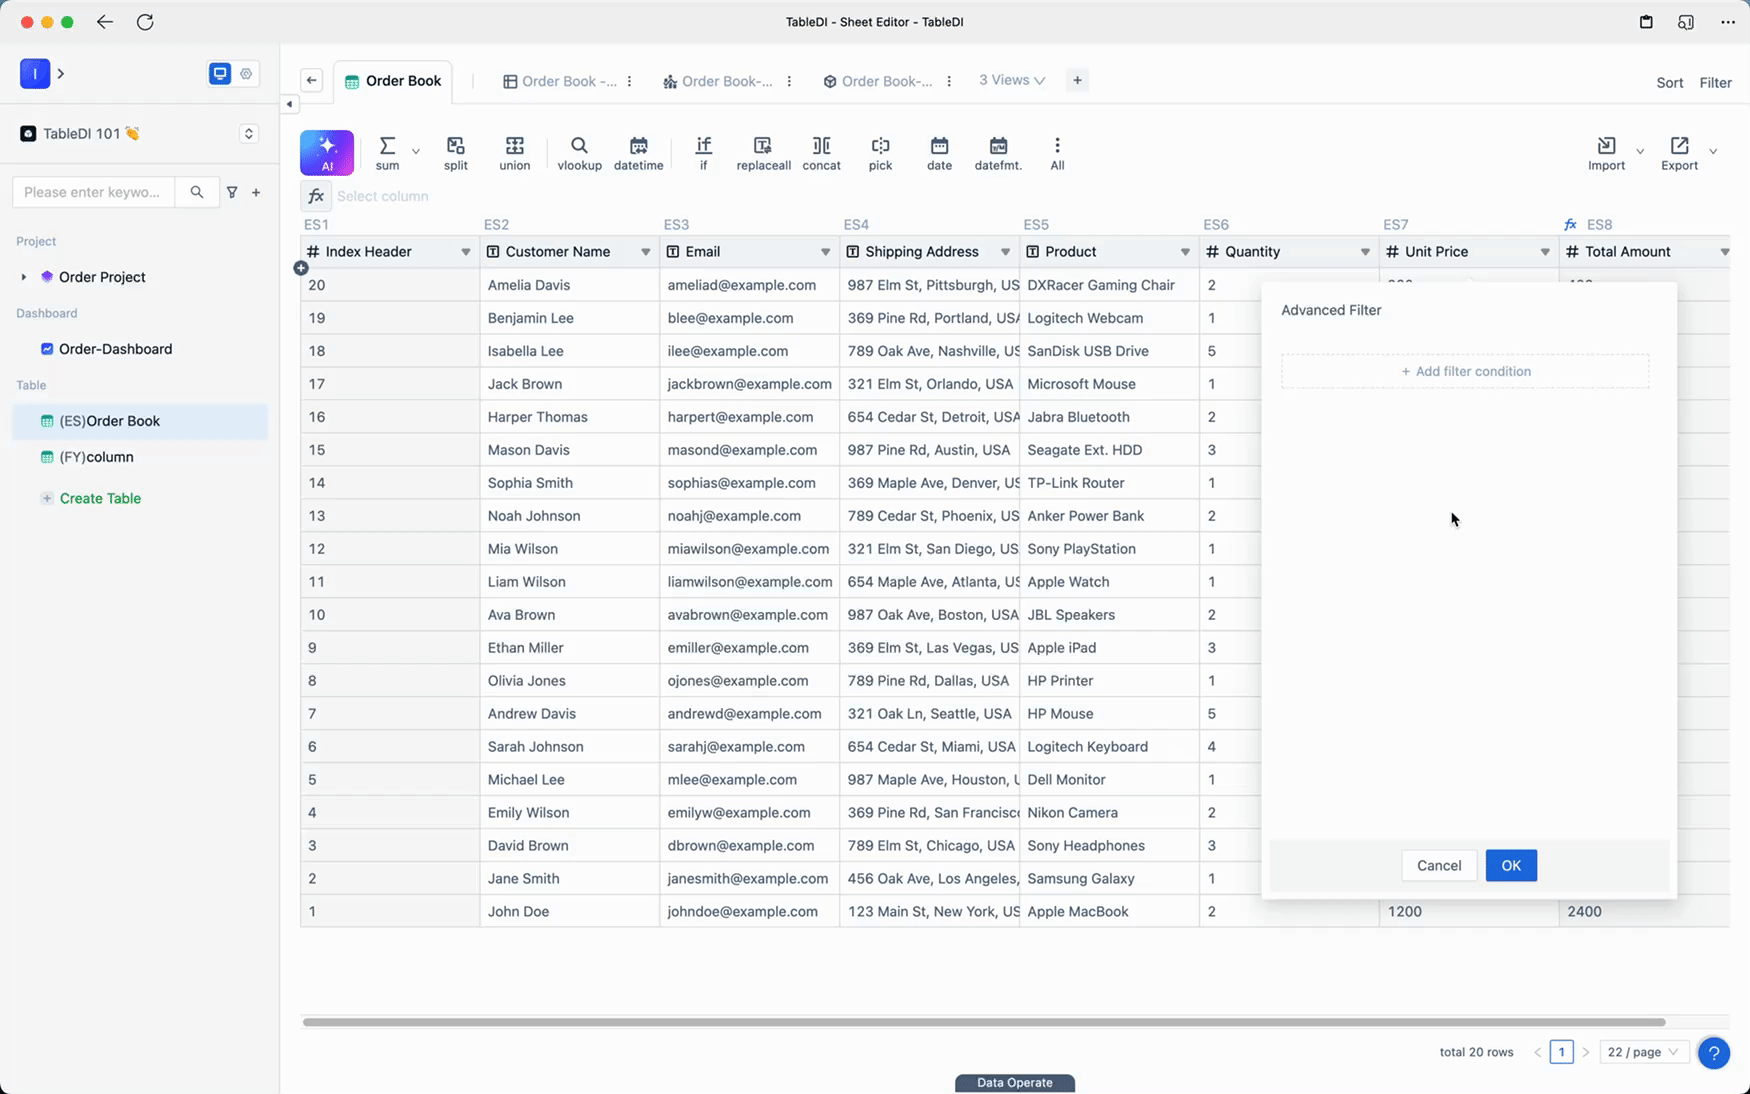Add filter condition
Viewport: 1750px width, 1094px height.
pos(1465,371)
